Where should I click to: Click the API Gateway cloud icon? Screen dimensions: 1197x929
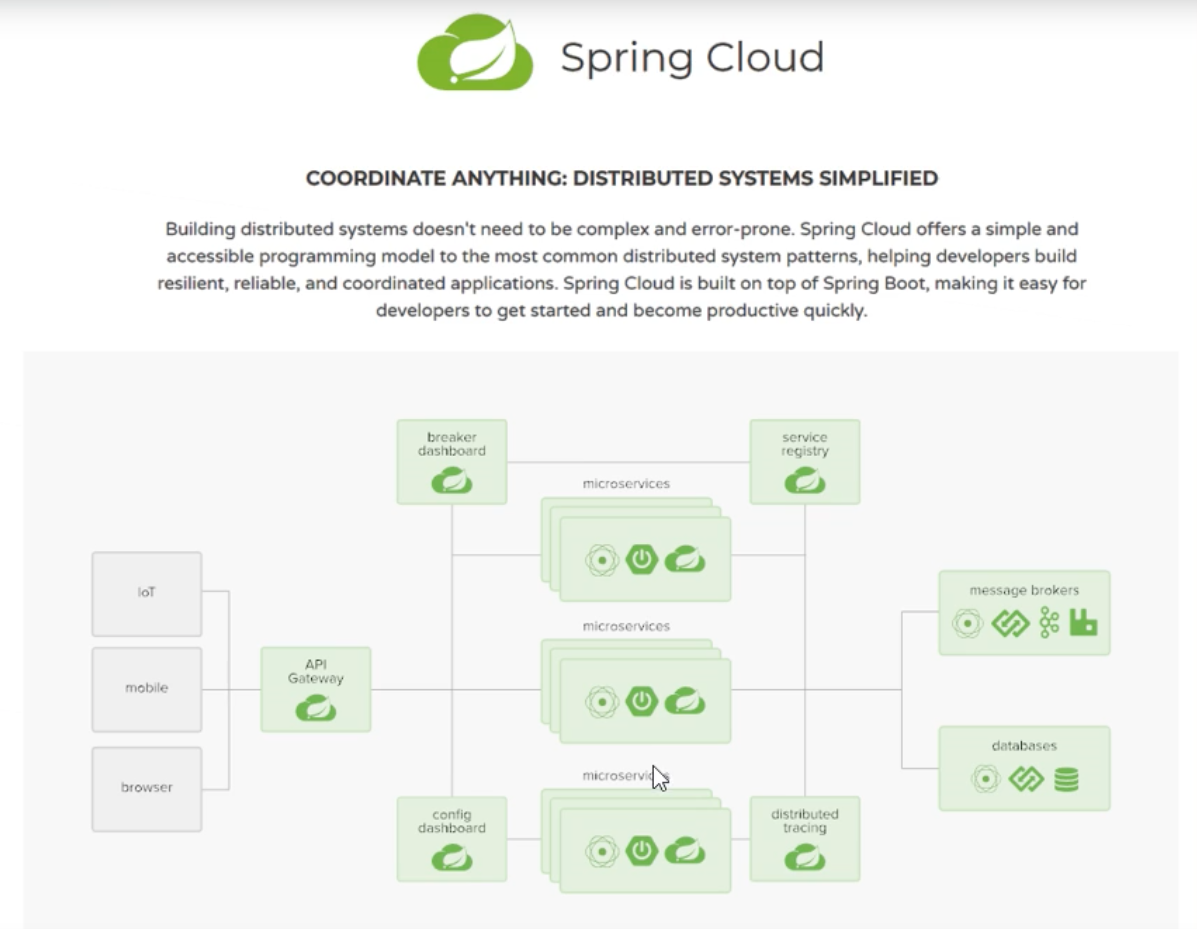(x=316, y=709)
